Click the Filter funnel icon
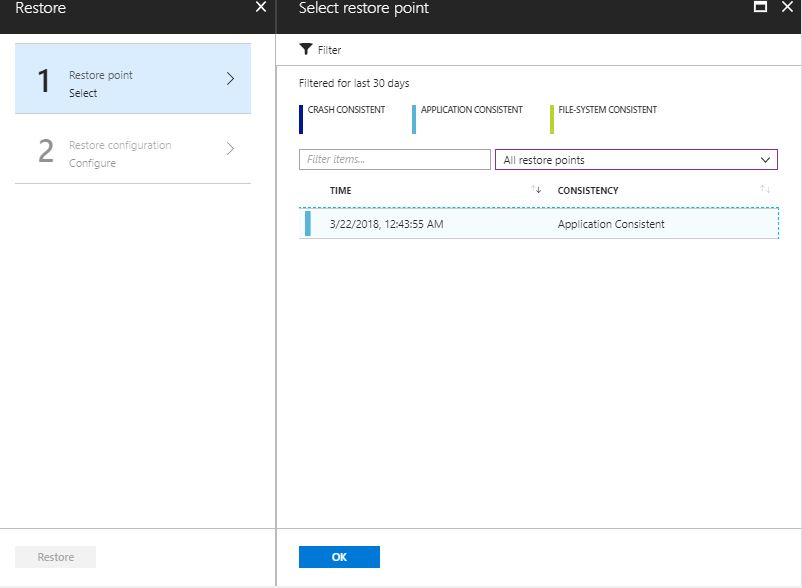 tap(306, 49)
